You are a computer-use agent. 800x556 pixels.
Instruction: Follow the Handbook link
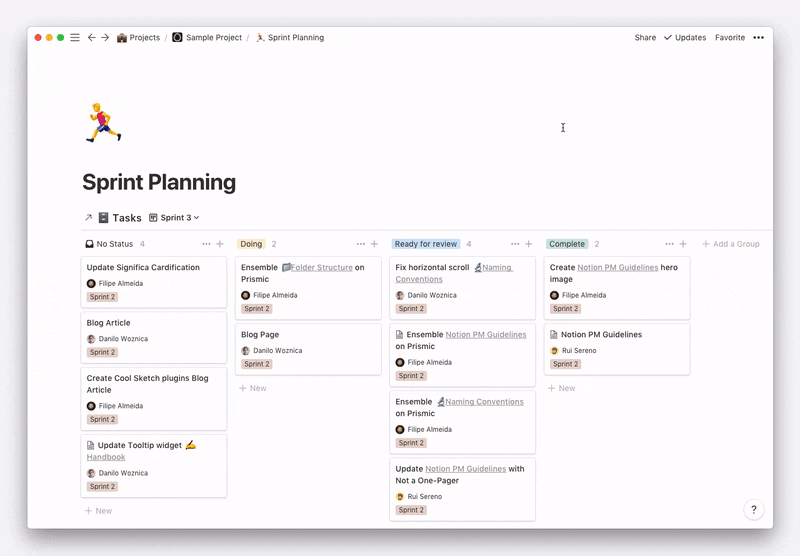click(106, 457)
